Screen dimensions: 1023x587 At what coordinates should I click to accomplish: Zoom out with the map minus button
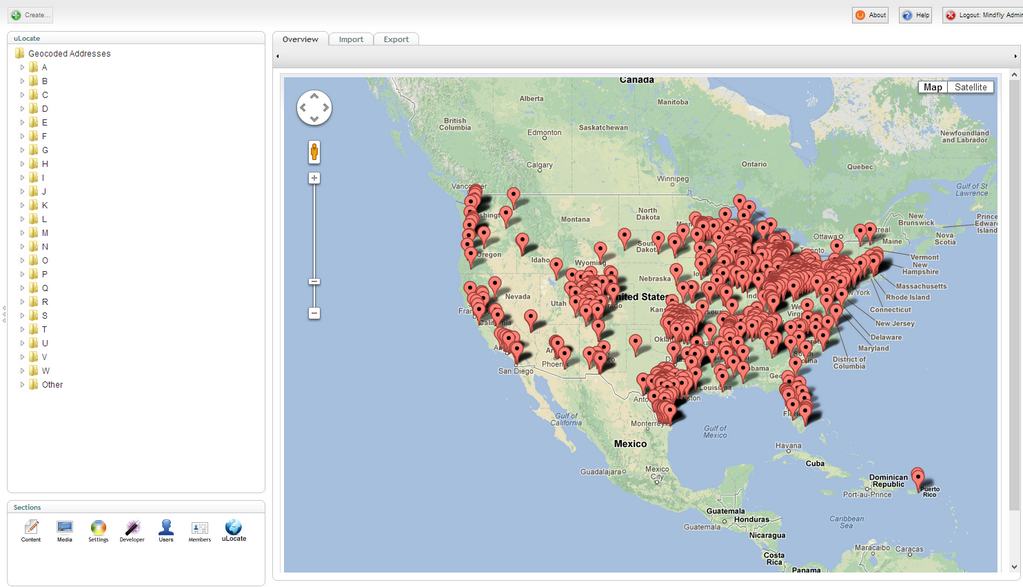coord(314,314)
